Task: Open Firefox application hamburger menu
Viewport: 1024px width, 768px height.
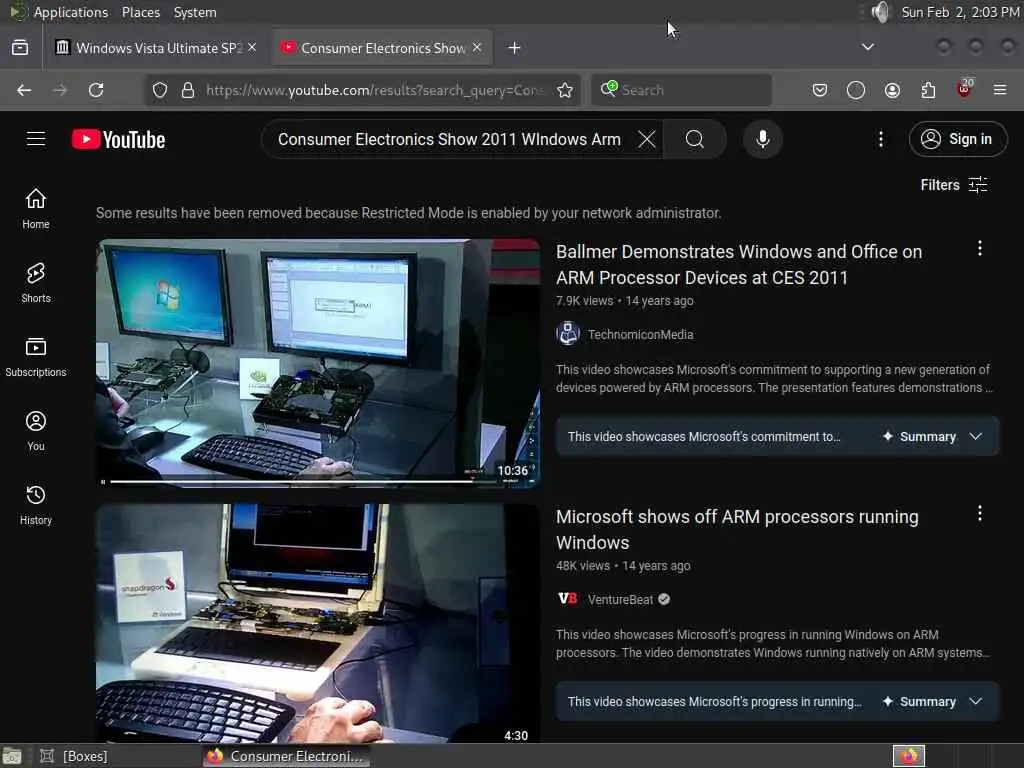Action: [x=1000, y=90]
